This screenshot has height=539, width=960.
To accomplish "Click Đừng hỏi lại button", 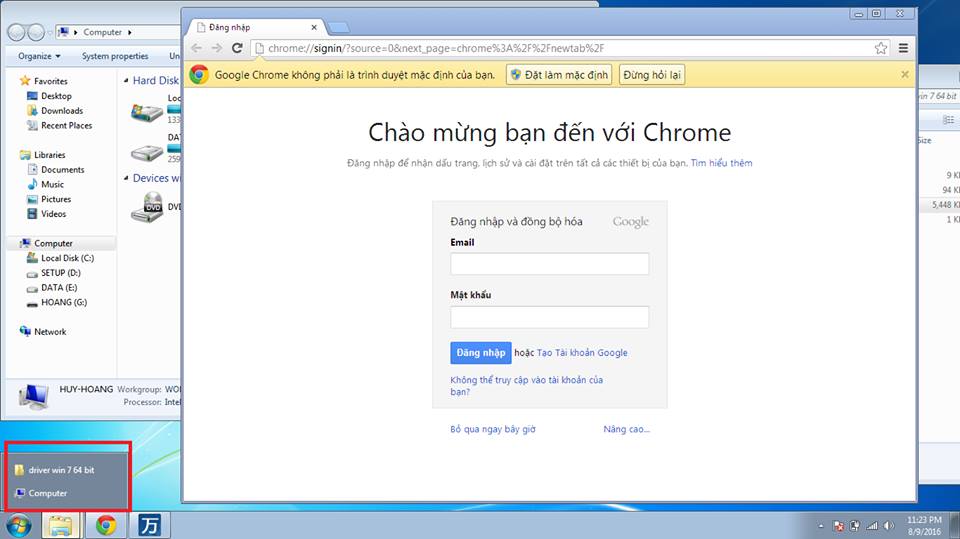I will tap(651, 75).
